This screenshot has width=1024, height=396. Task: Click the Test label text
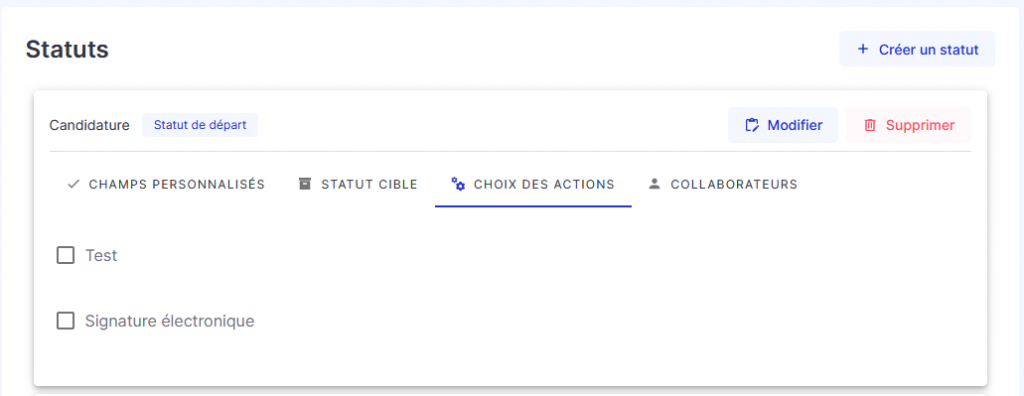pos(101,255)
